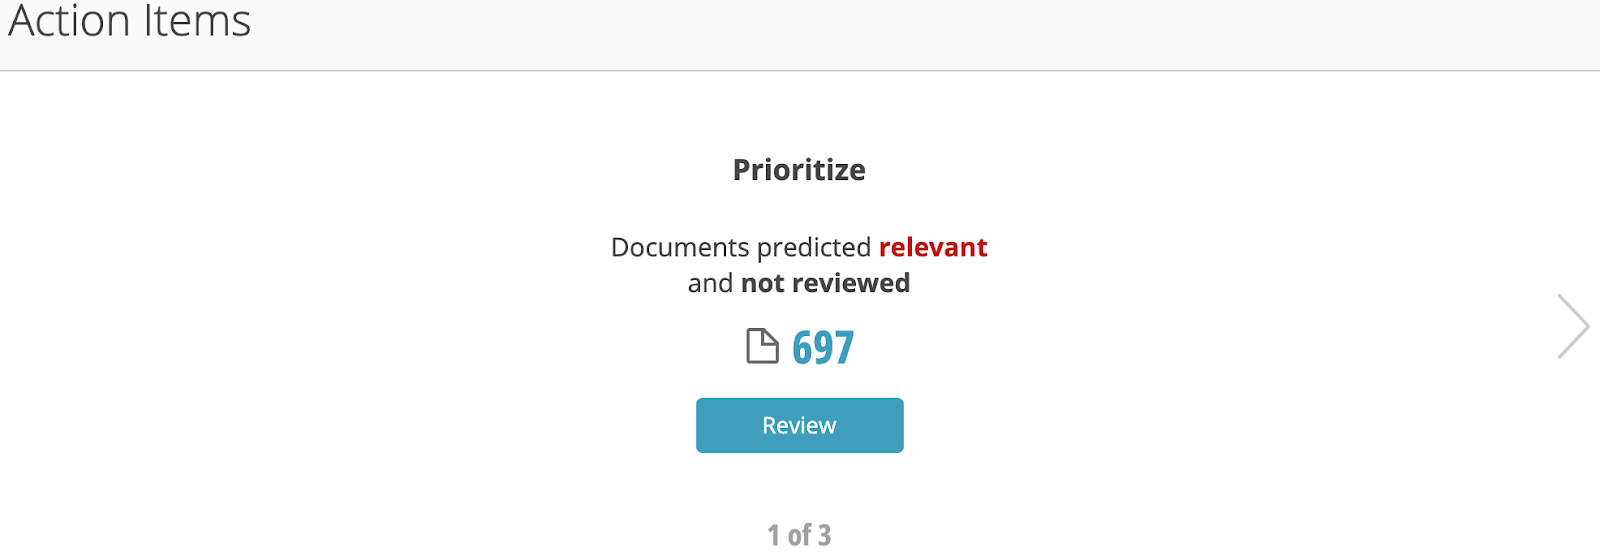
Task: Click the bold not reviewed text
Action: tap(825, 283)
